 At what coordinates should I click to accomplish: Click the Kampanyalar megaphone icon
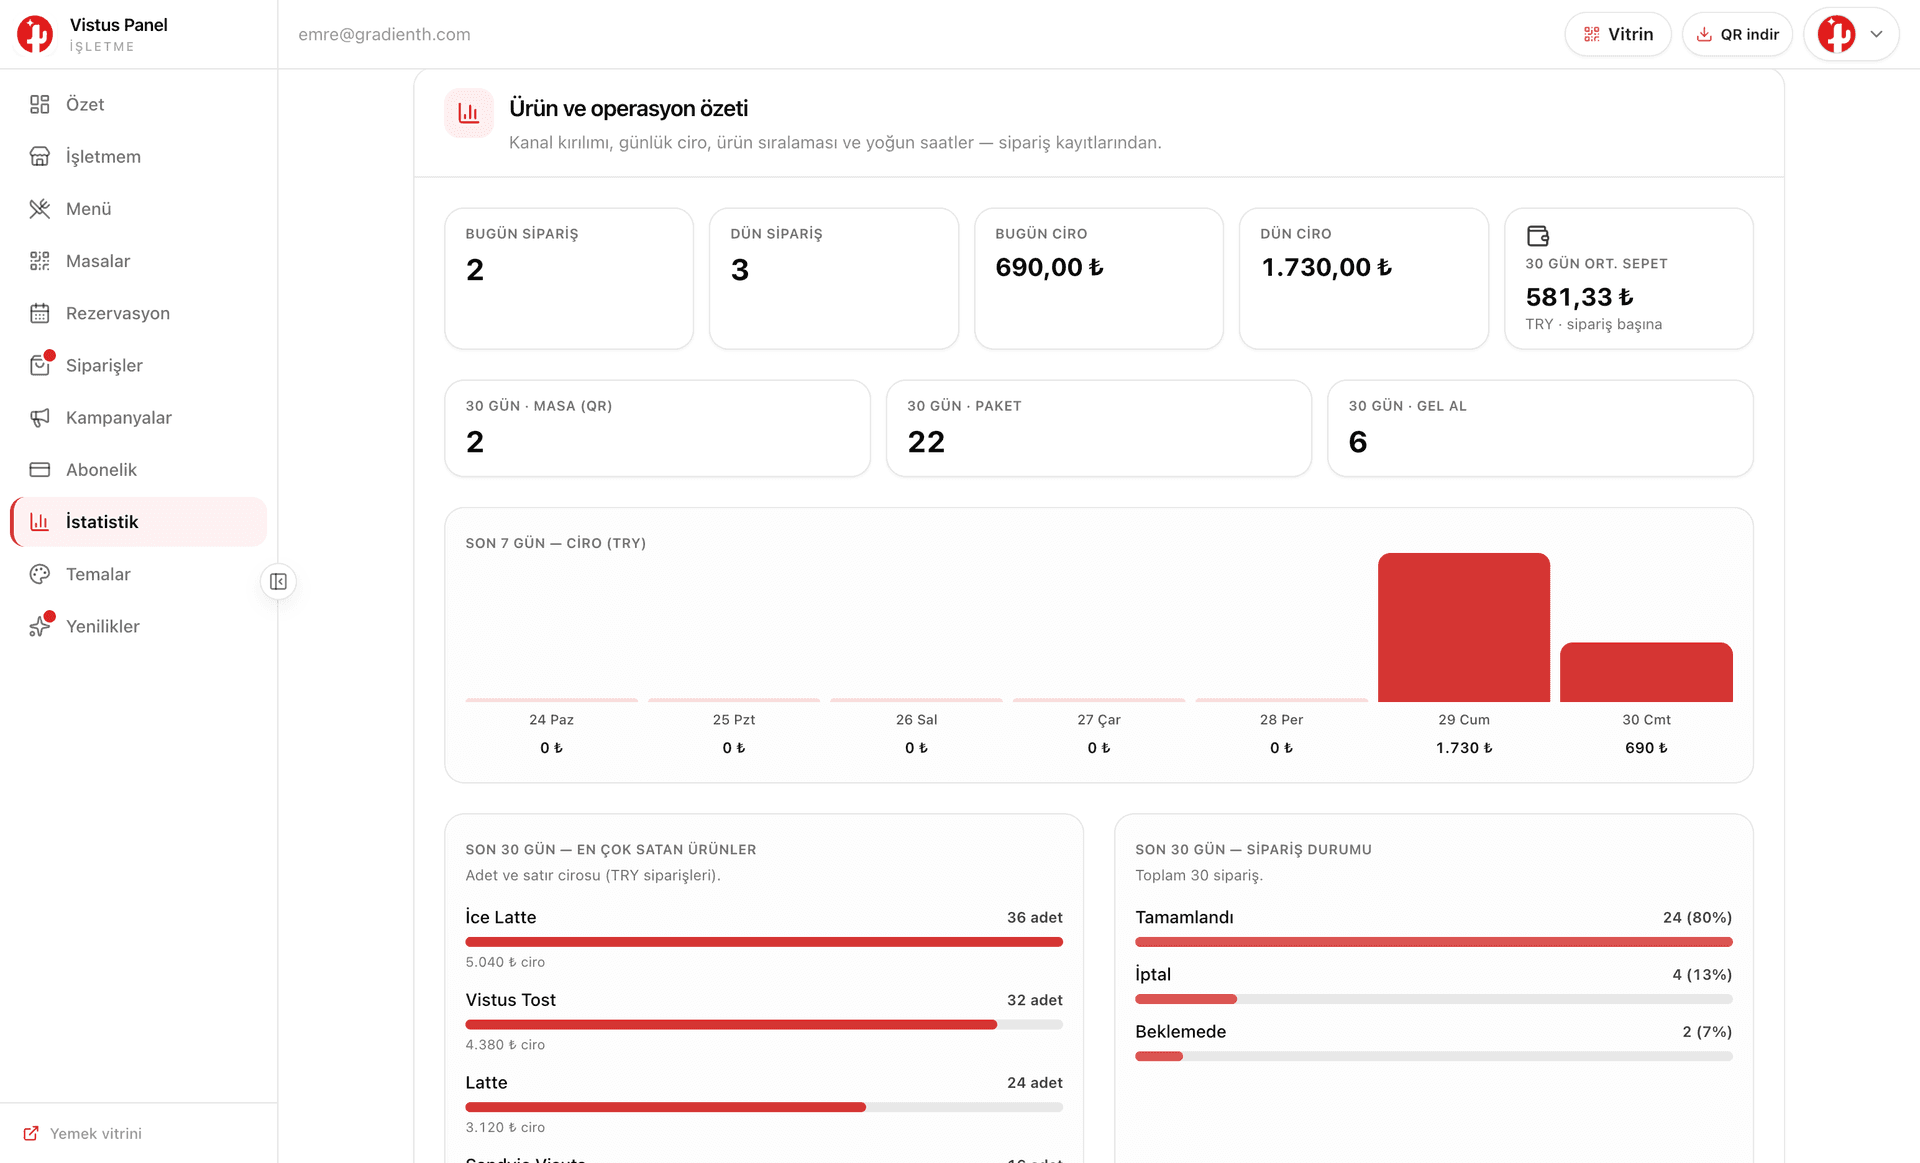tap(40, 417)
